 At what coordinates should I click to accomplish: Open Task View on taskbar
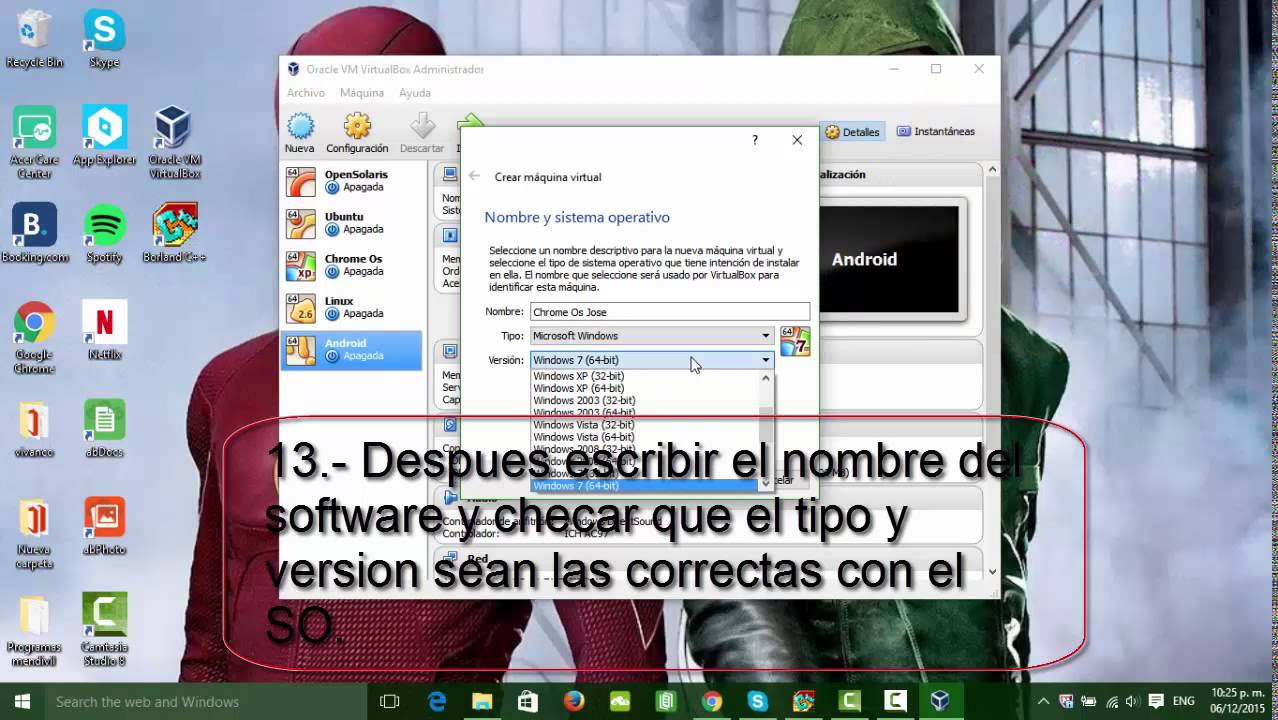click(390, 701)
